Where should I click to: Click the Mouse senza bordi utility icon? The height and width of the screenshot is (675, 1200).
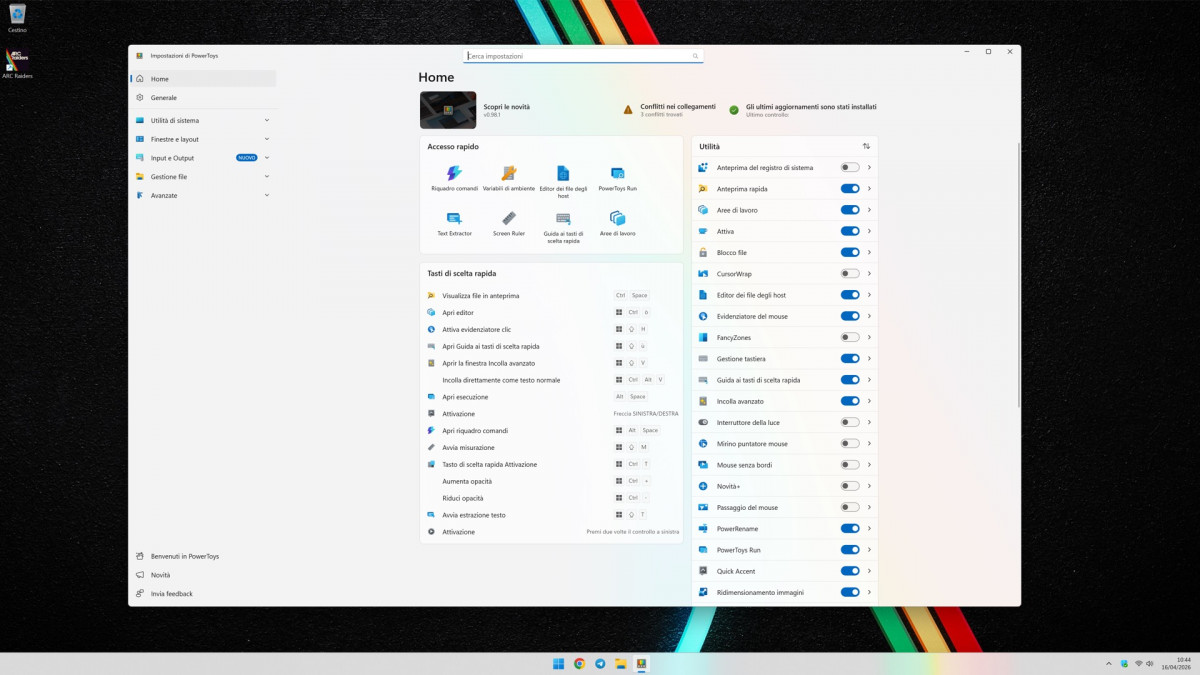pyautogui.click(x=704, y=465)
